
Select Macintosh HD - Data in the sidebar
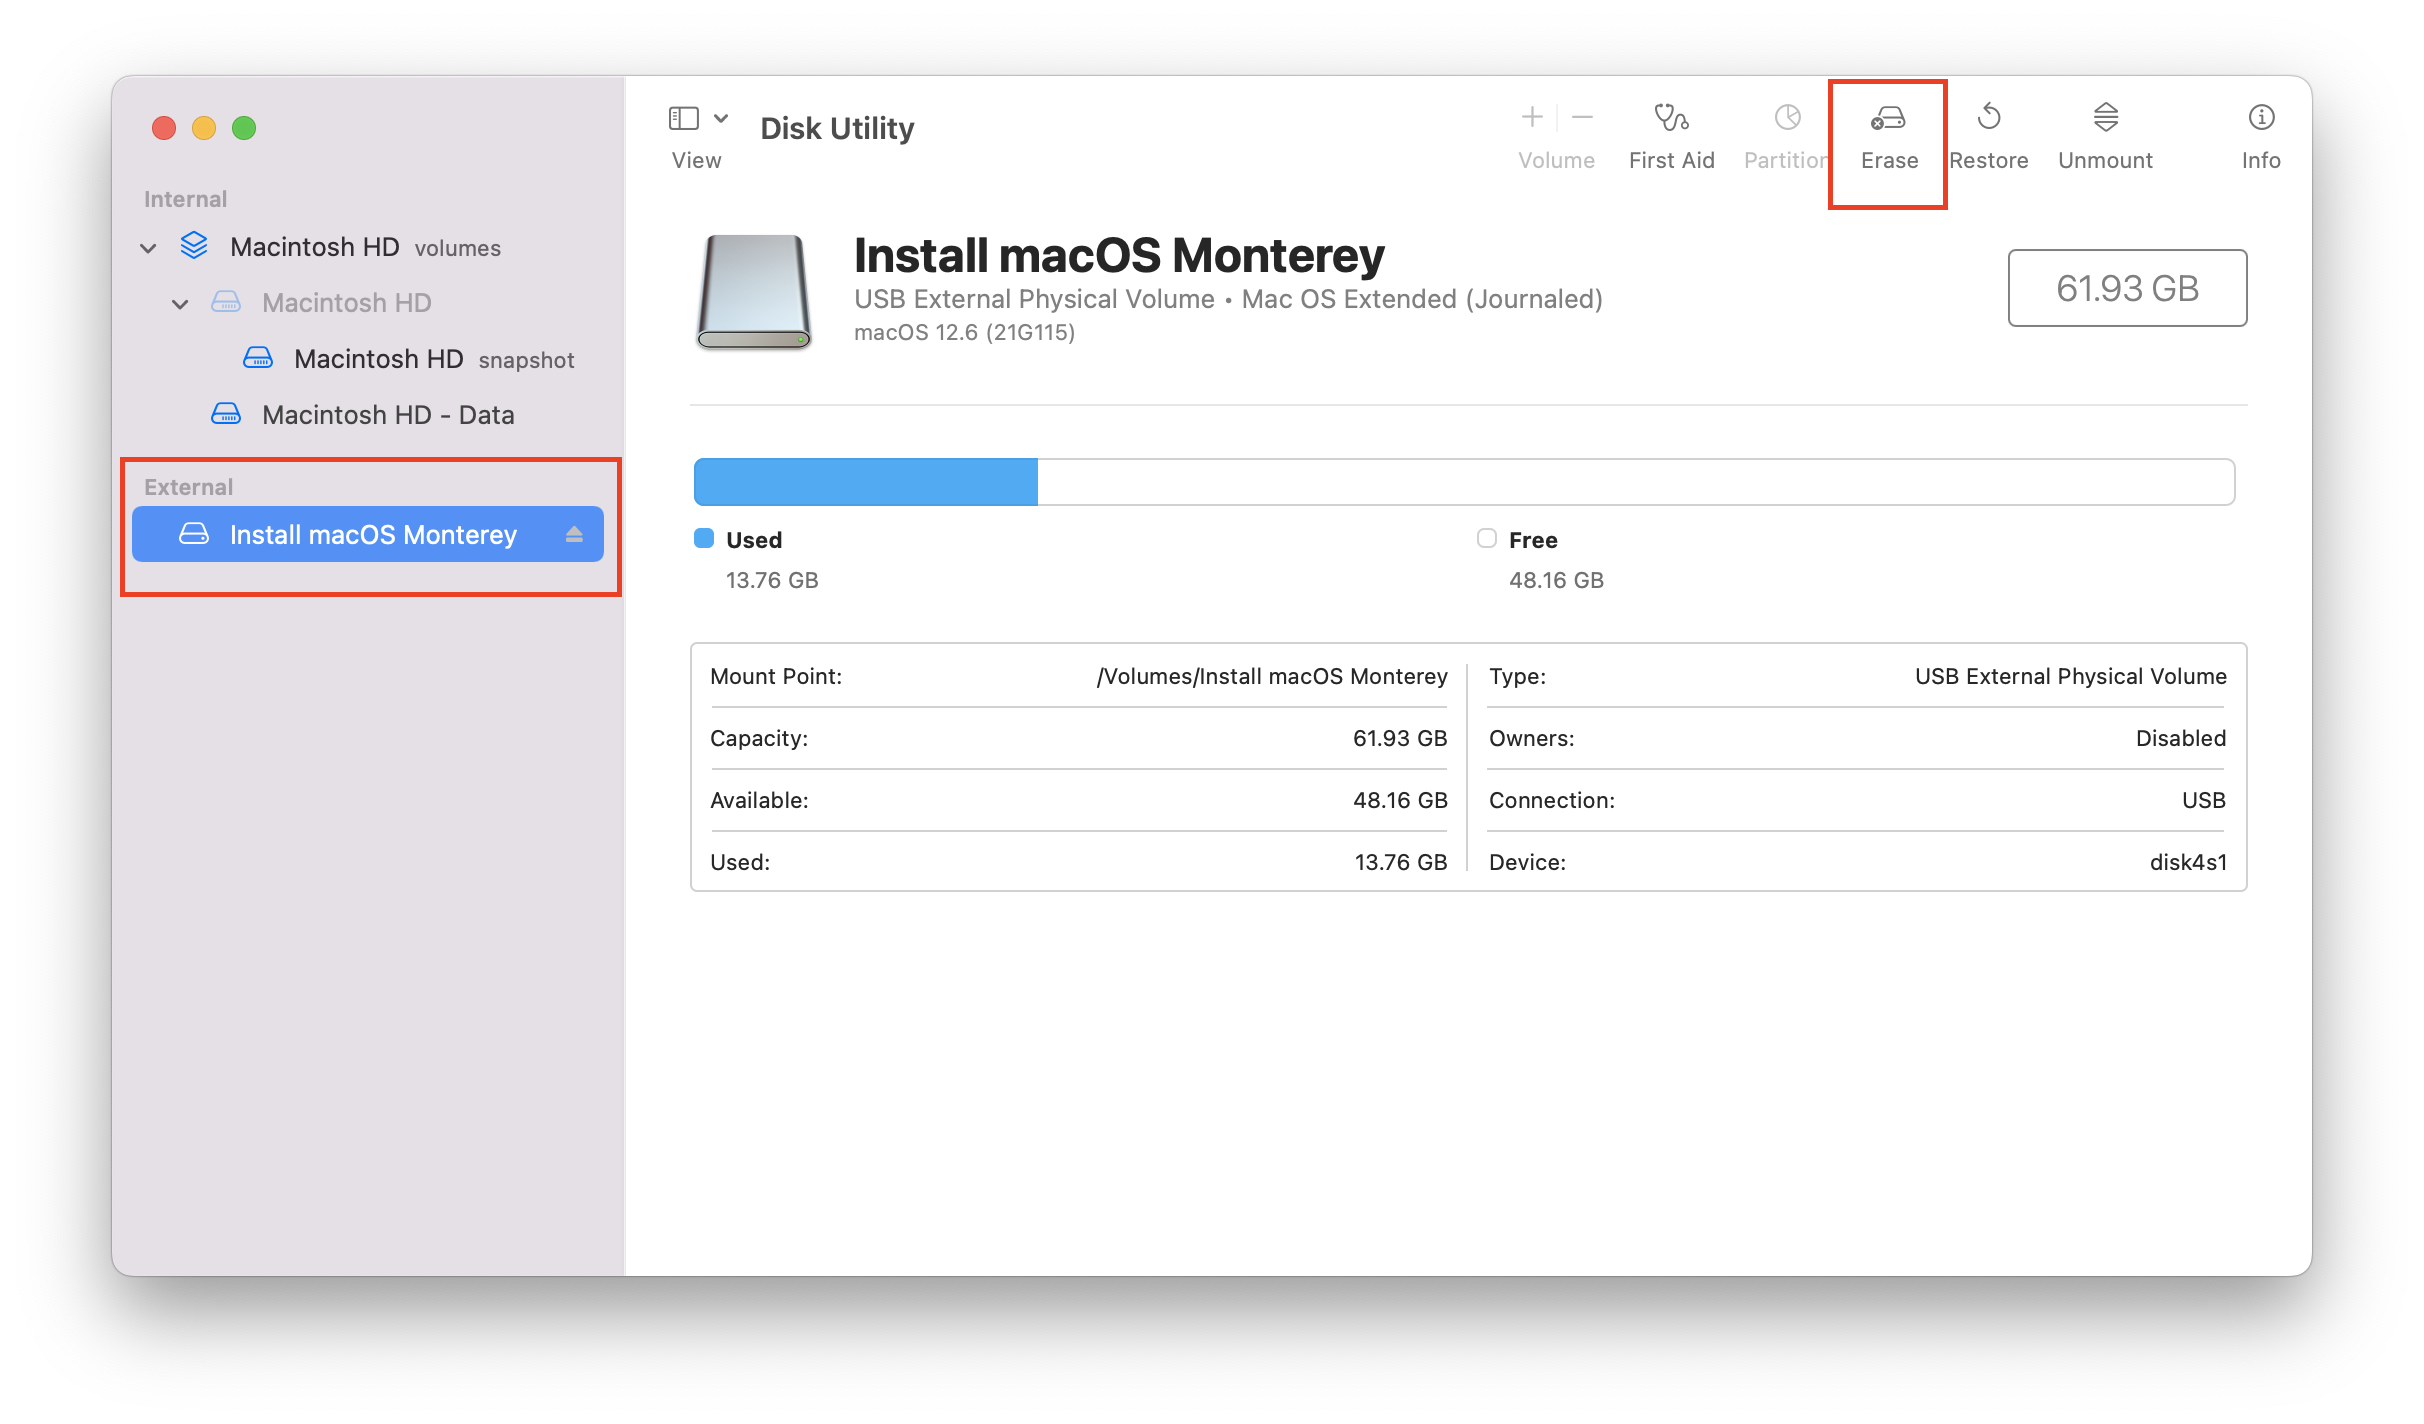point(388,414)
